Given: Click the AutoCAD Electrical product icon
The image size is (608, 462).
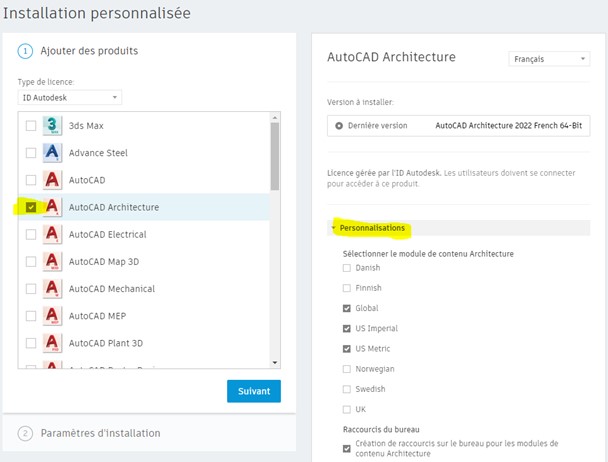Looking at the screenshot, I should click(52, 234).
